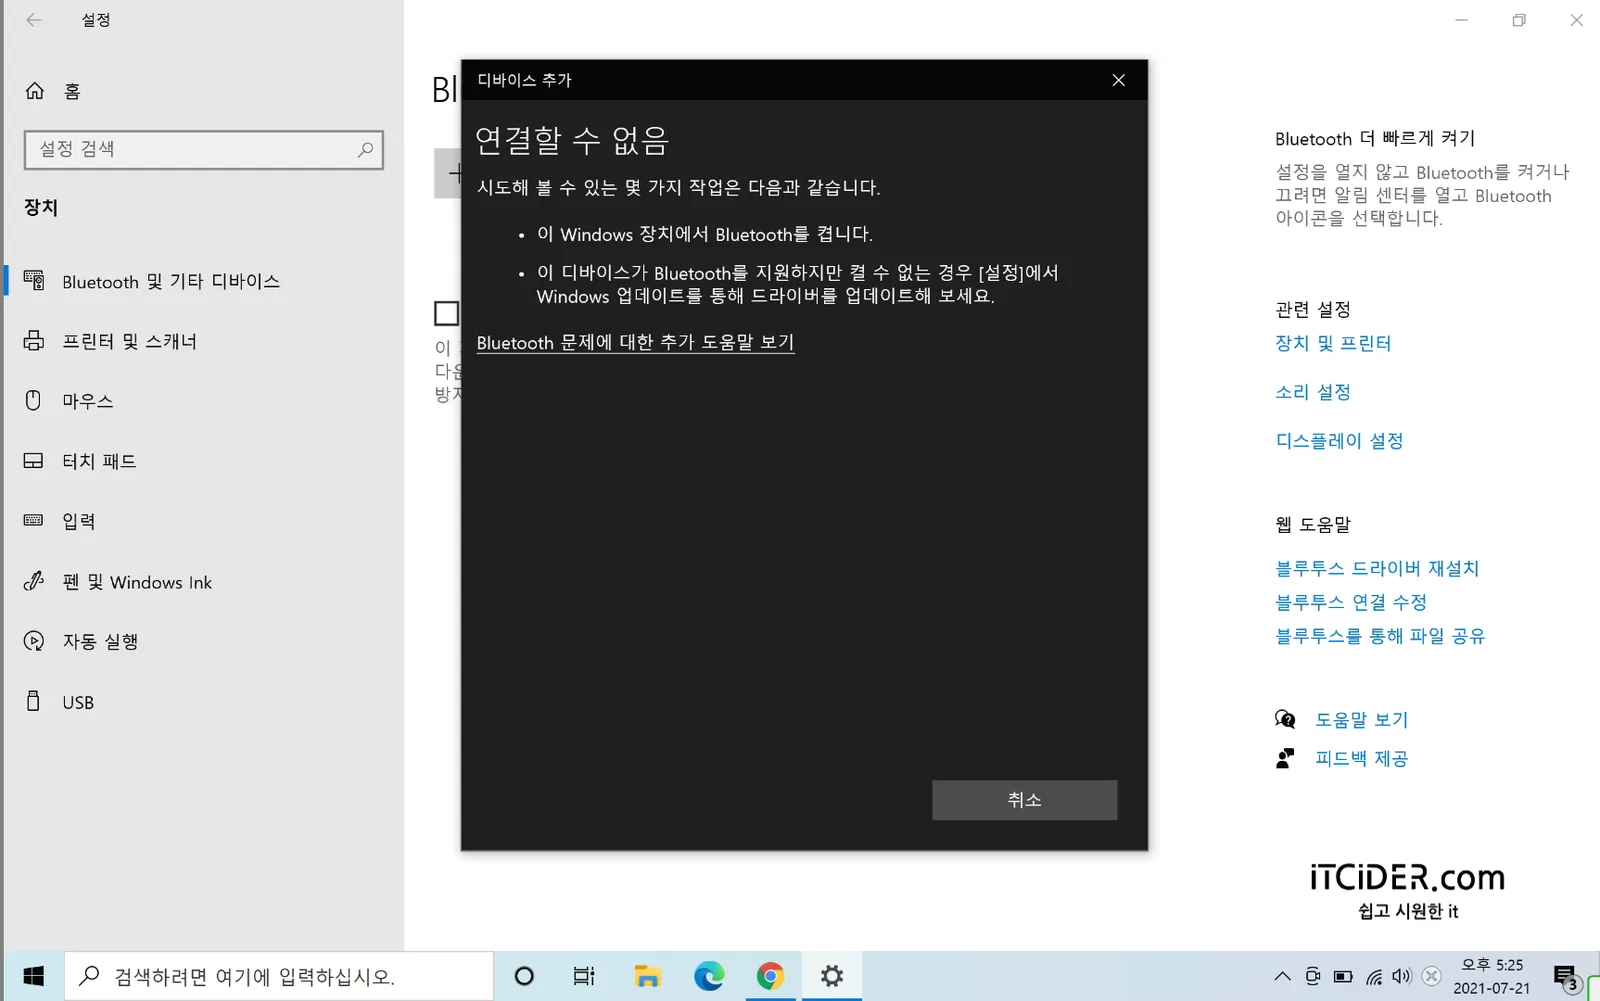Open 블루투스 연결 수정 help link

pyautogui.click(x=1351, y=602)
